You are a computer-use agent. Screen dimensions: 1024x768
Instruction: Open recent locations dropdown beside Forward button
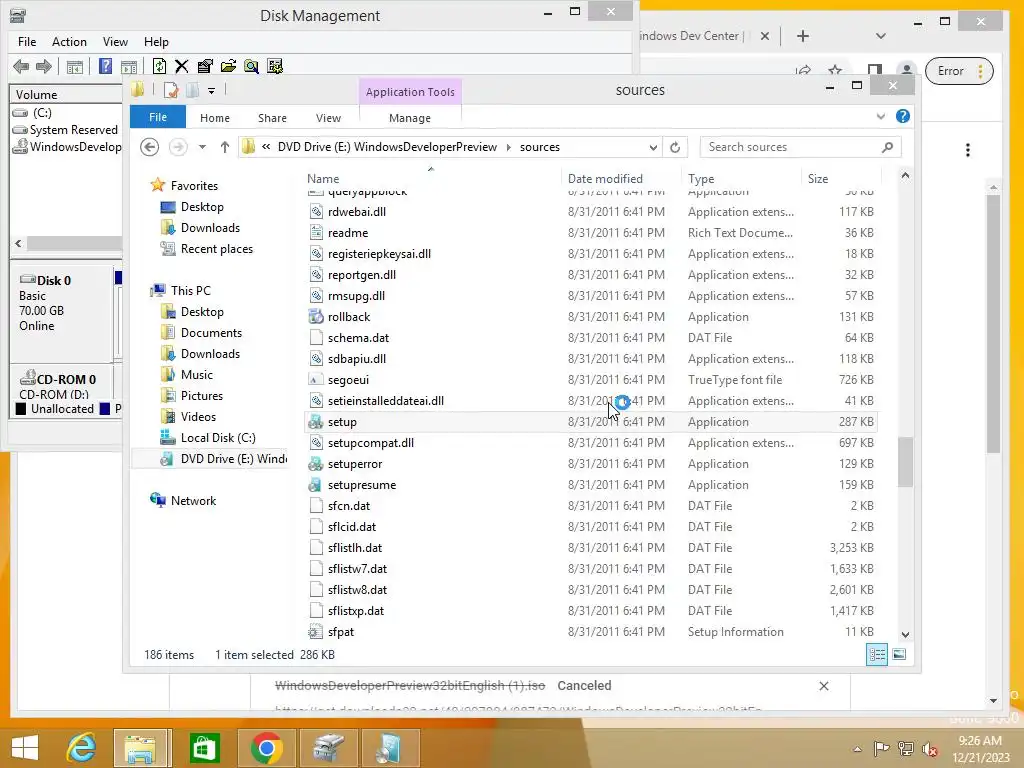[x=202, y=147]
